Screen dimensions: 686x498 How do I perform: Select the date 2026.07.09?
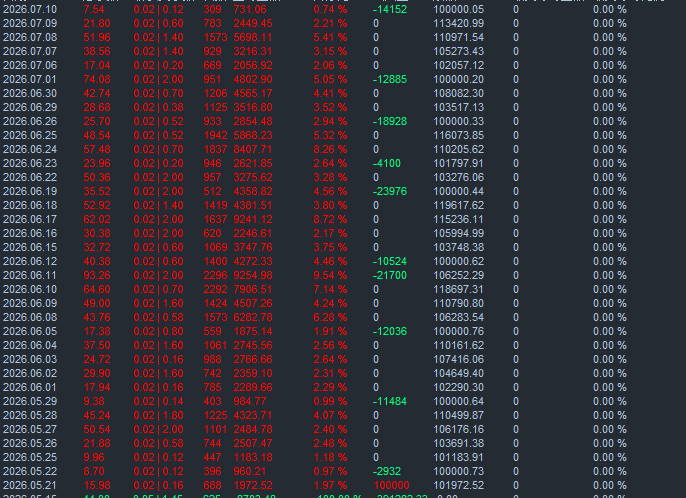pyautogui.click(x=30, y=23)
